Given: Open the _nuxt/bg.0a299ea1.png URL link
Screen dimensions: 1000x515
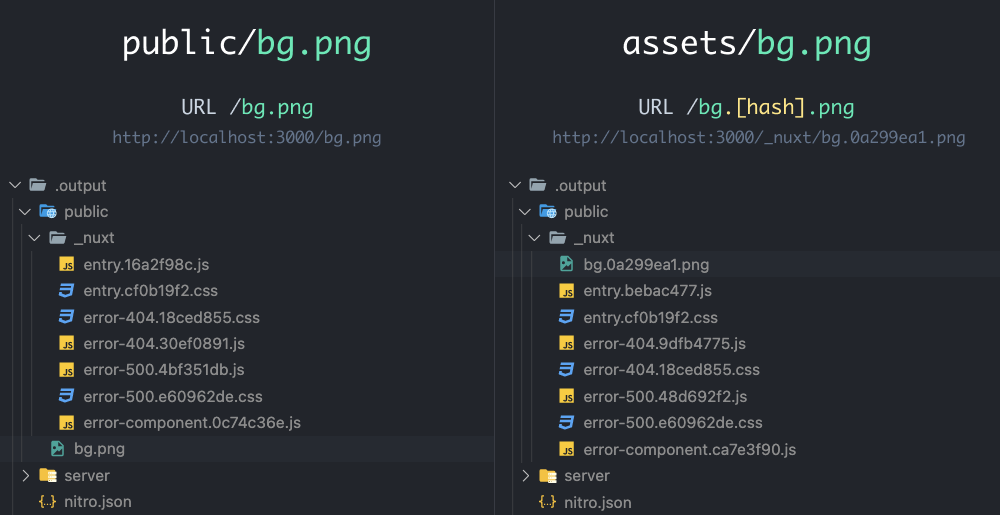Looking at the screenshot, I should 759,138.
